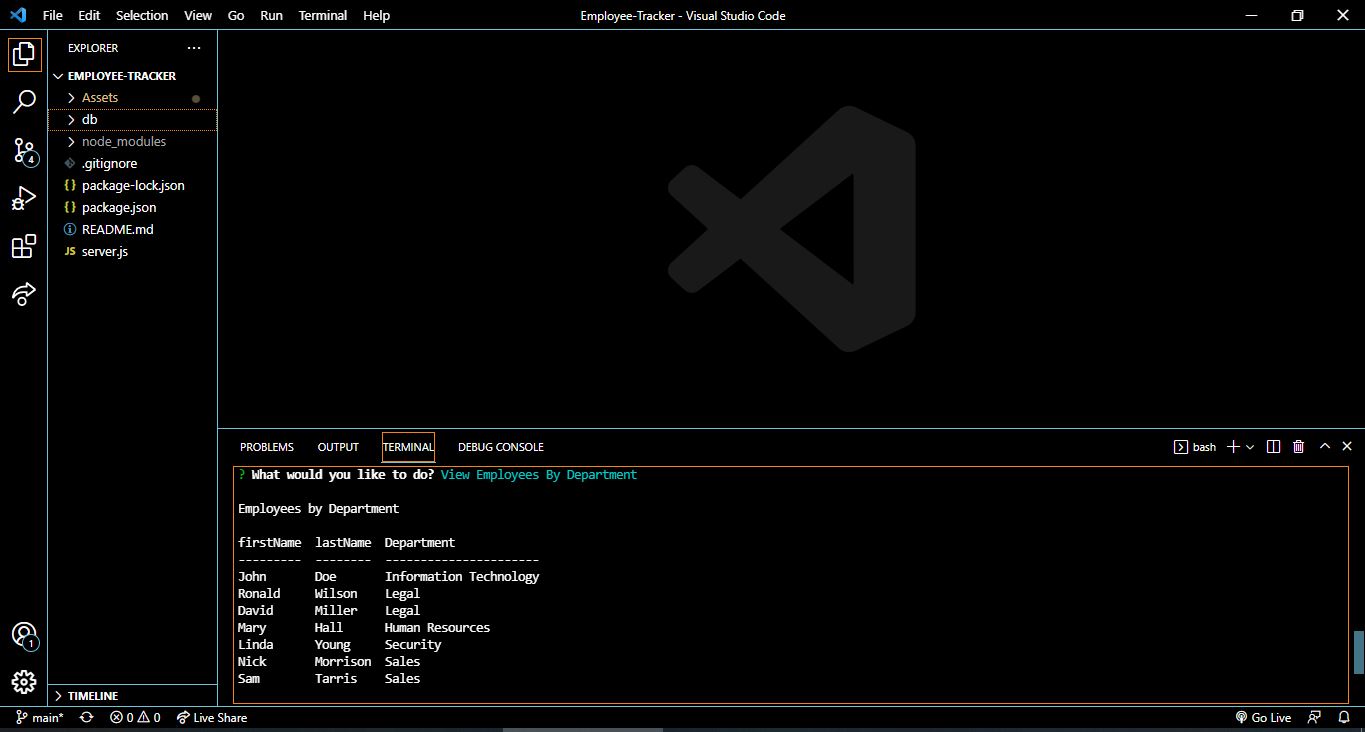This screenshot has width=1365, height=732.
Task: Open the Terminal menu
Action: pos(323,15)
